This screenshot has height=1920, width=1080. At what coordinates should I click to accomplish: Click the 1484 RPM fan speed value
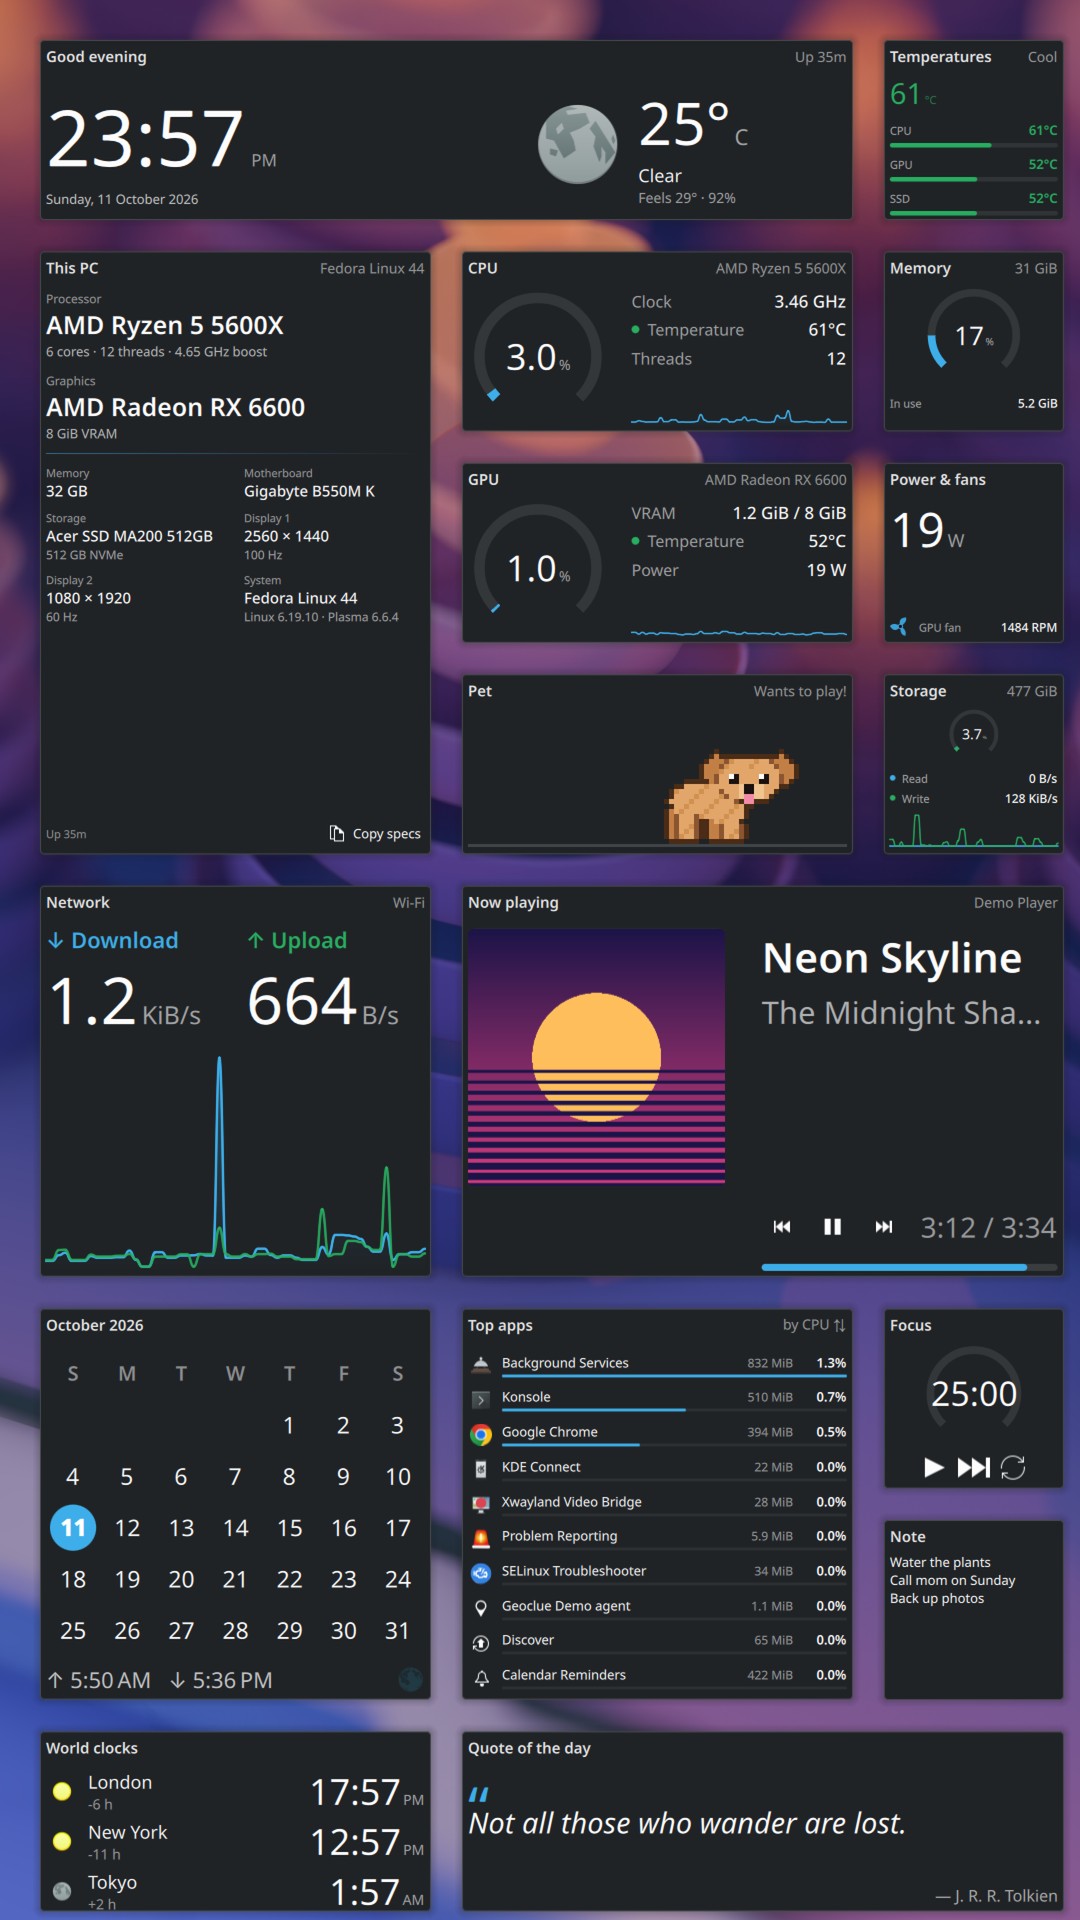pos(1029,627)
